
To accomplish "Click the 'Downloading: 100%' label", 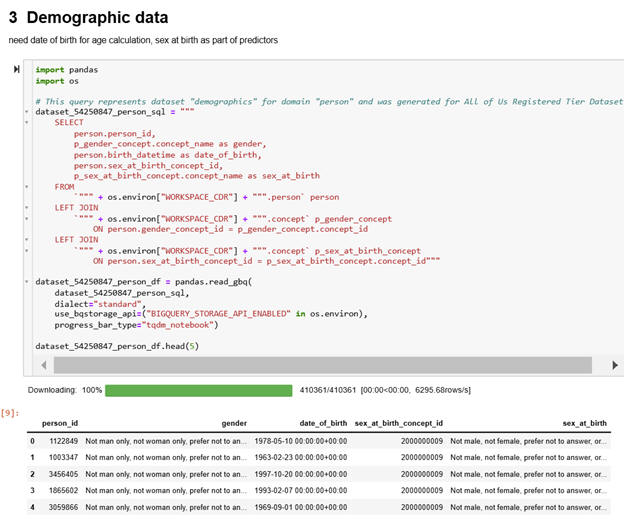I will [x=65, y=390].
